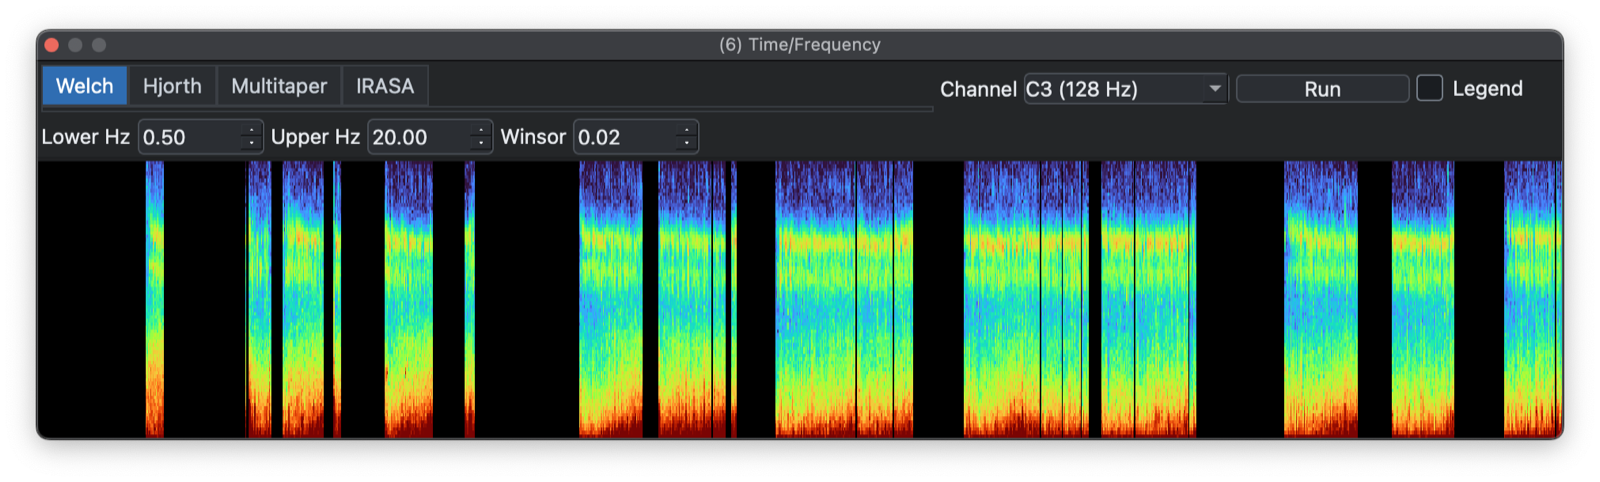Decrease Lower Hz with the down stepper arrow
Image resolution: width=1600 pixels, height=482 pixels.
click(252, 144)
